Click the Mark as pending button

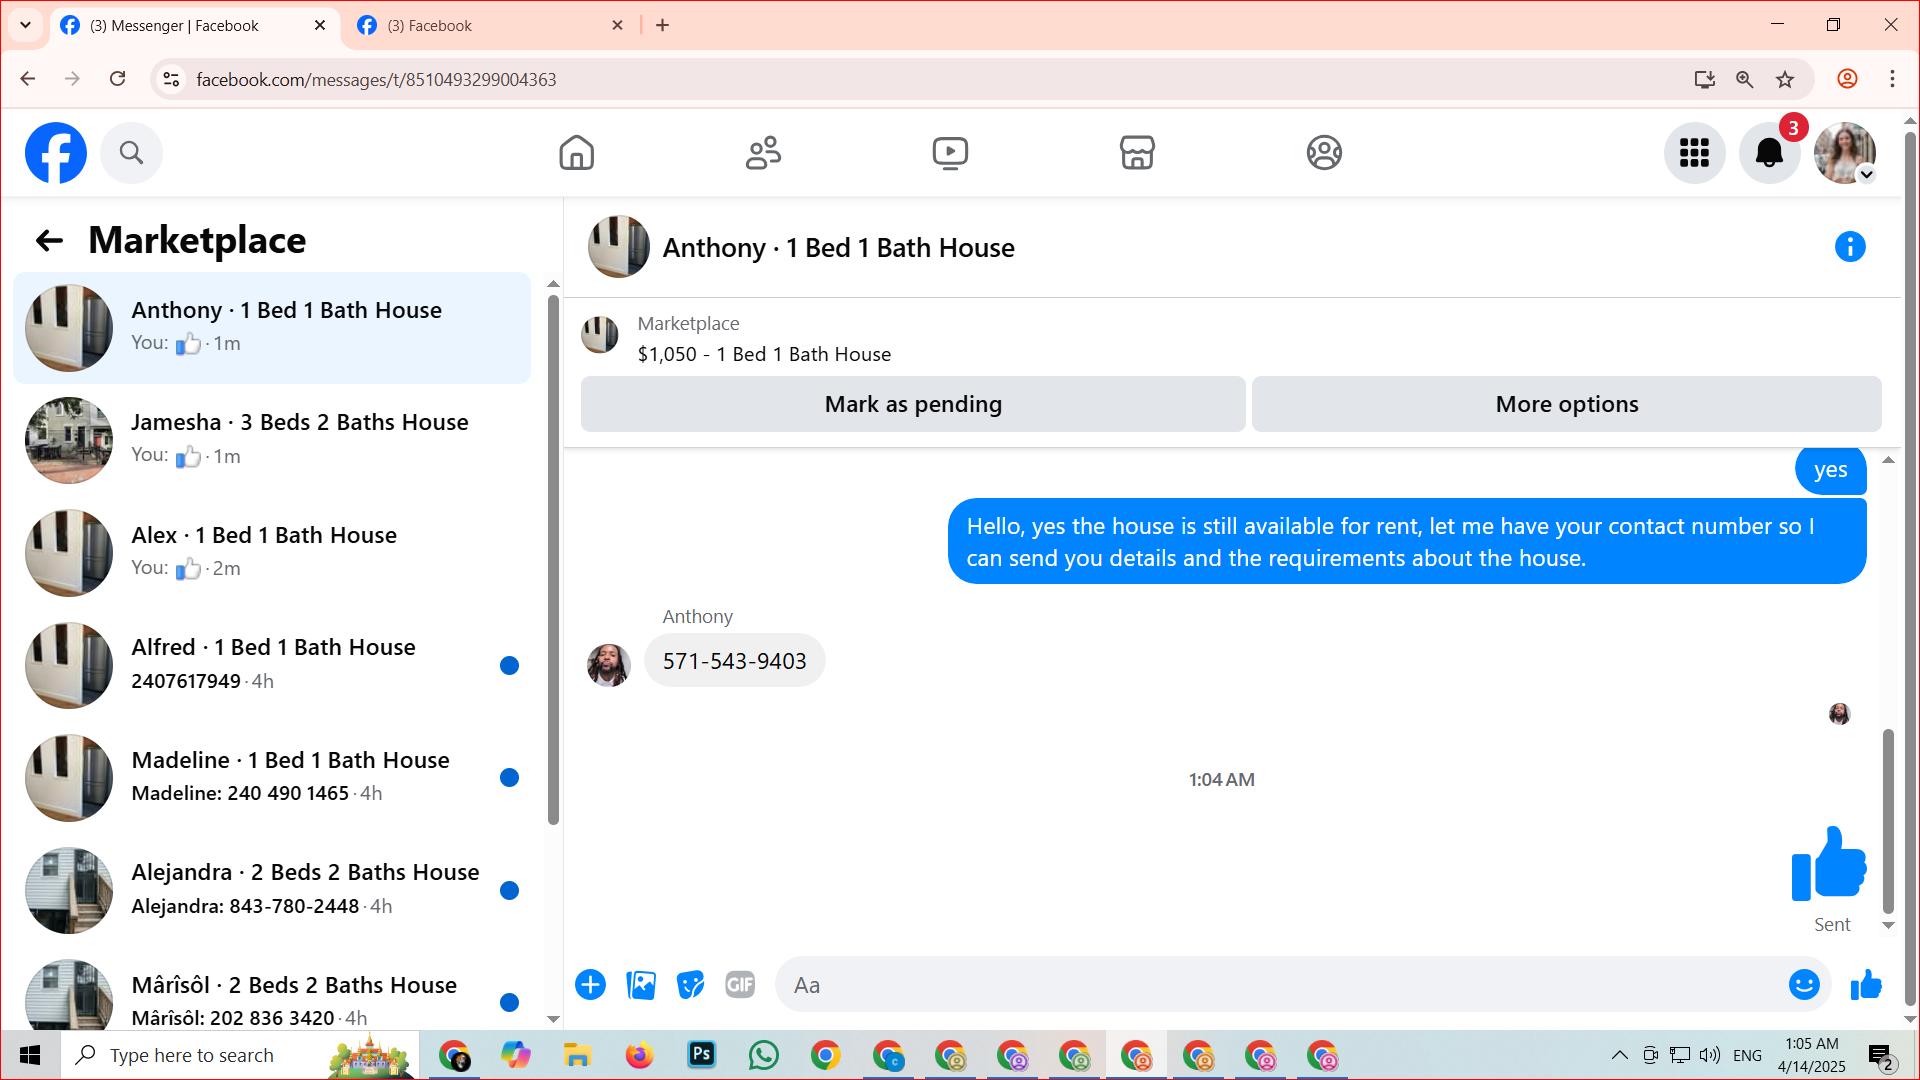(x=912, y=404)
